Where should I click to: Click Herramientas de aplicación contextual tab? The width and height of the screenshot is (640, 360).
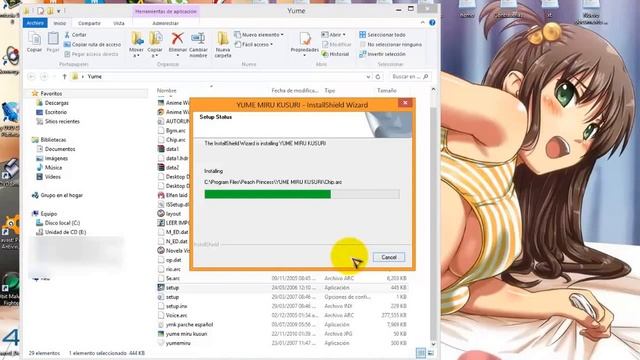[166, 11]
